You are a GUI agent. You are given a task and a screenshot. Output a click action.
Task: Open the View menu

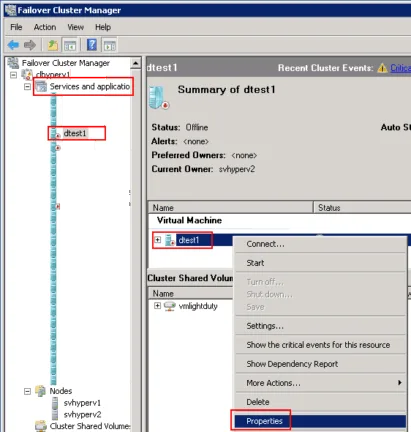[76, 27]
